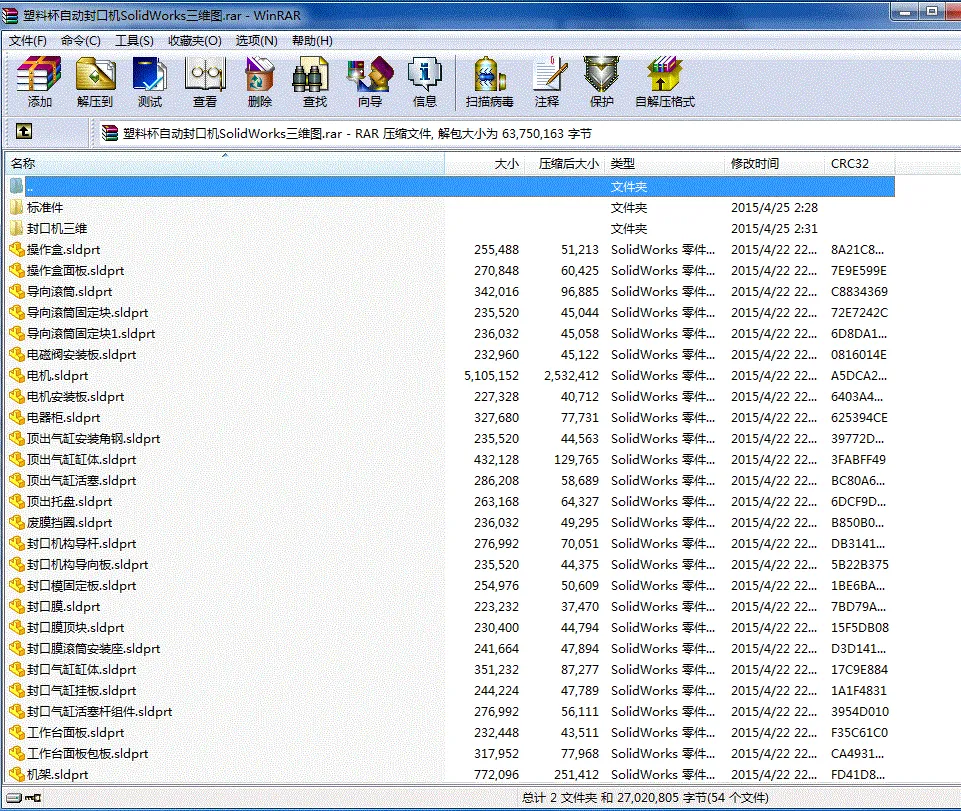Screen dimensions: 961x811
Task: Select 导向滚筒固定块1.sldprt file name
Action: pyautogui.click(x=91, y=333)
